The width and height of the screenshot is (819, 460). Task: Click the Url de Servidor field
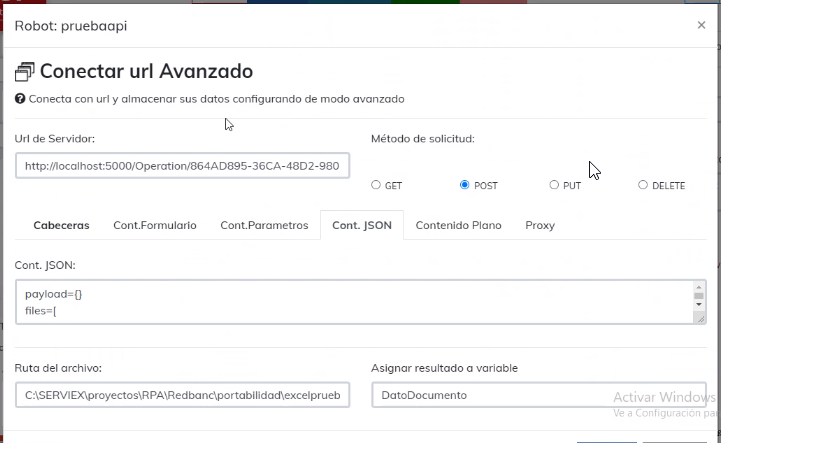[x=182, y=166]
